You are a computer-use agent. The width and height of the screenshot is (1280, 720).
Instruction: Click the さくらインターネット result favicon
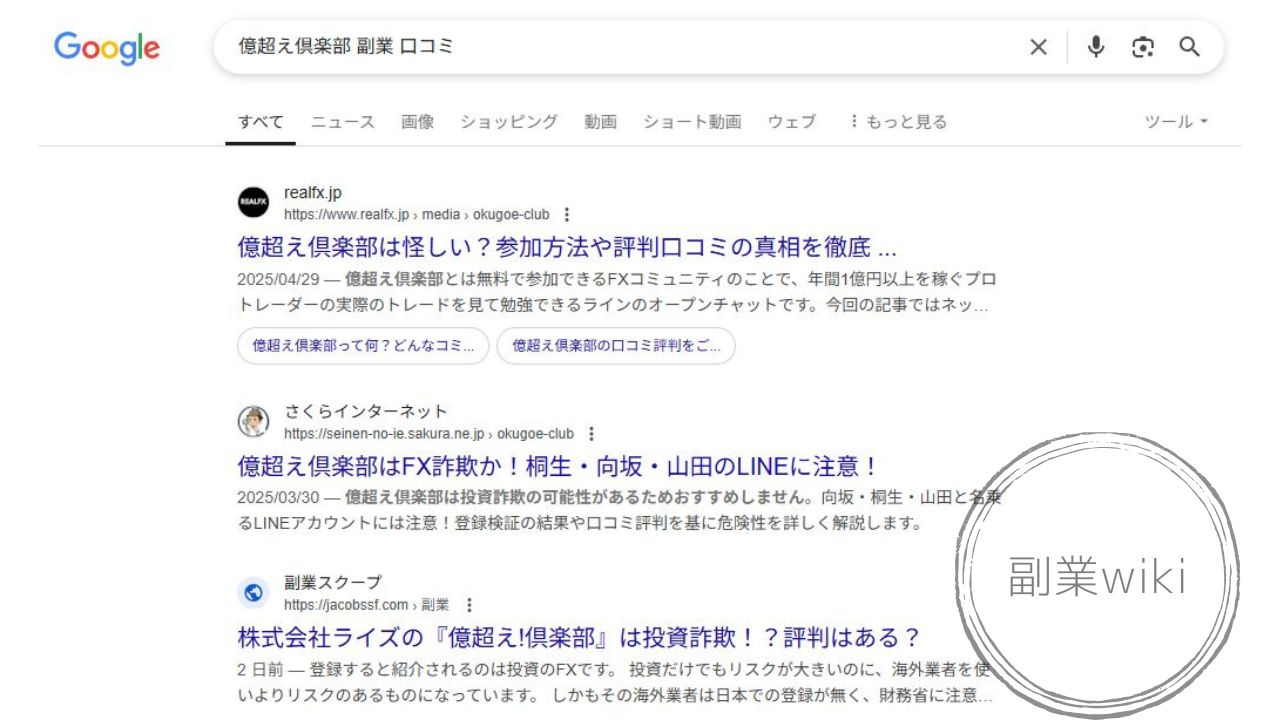254,422
